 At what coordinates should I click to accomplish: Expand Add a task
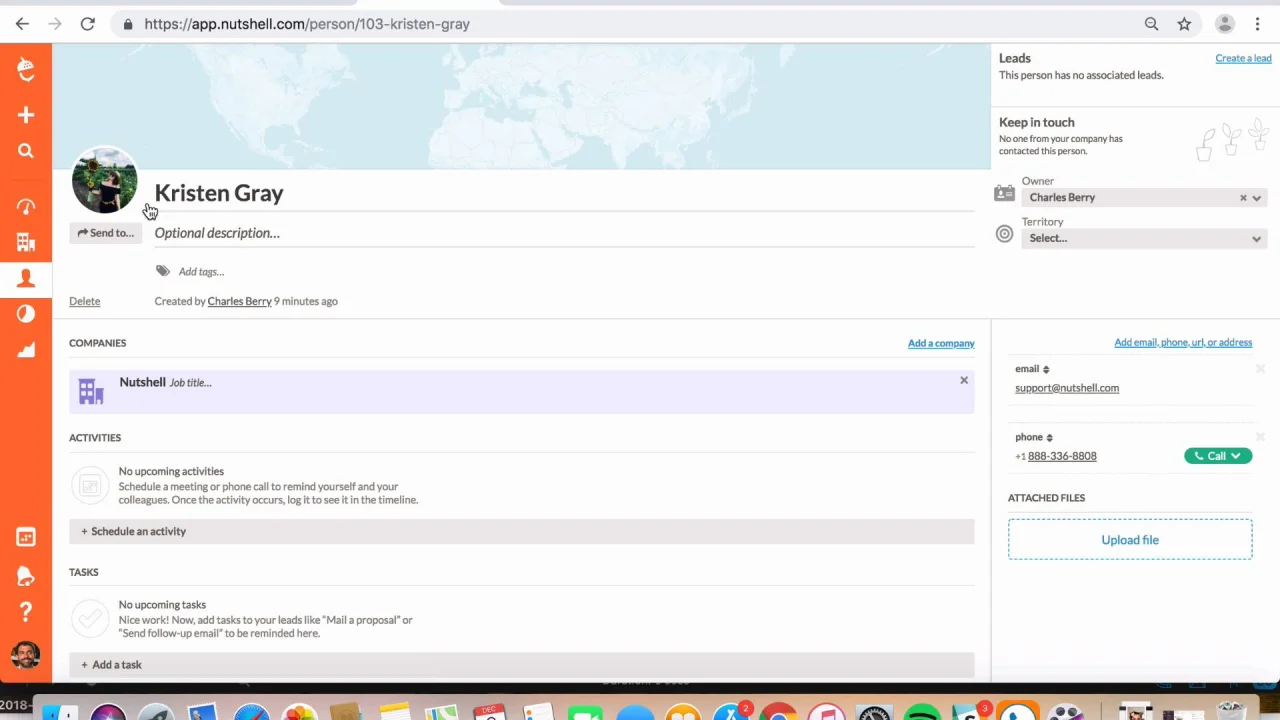(x=521, y=664)
